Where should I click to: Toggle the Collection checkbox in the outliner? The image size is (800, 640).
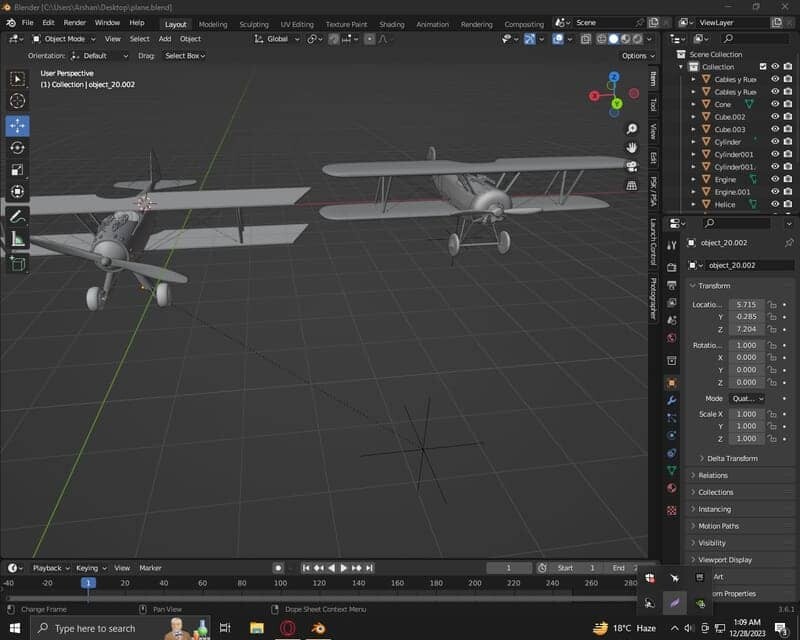(762, 66)
